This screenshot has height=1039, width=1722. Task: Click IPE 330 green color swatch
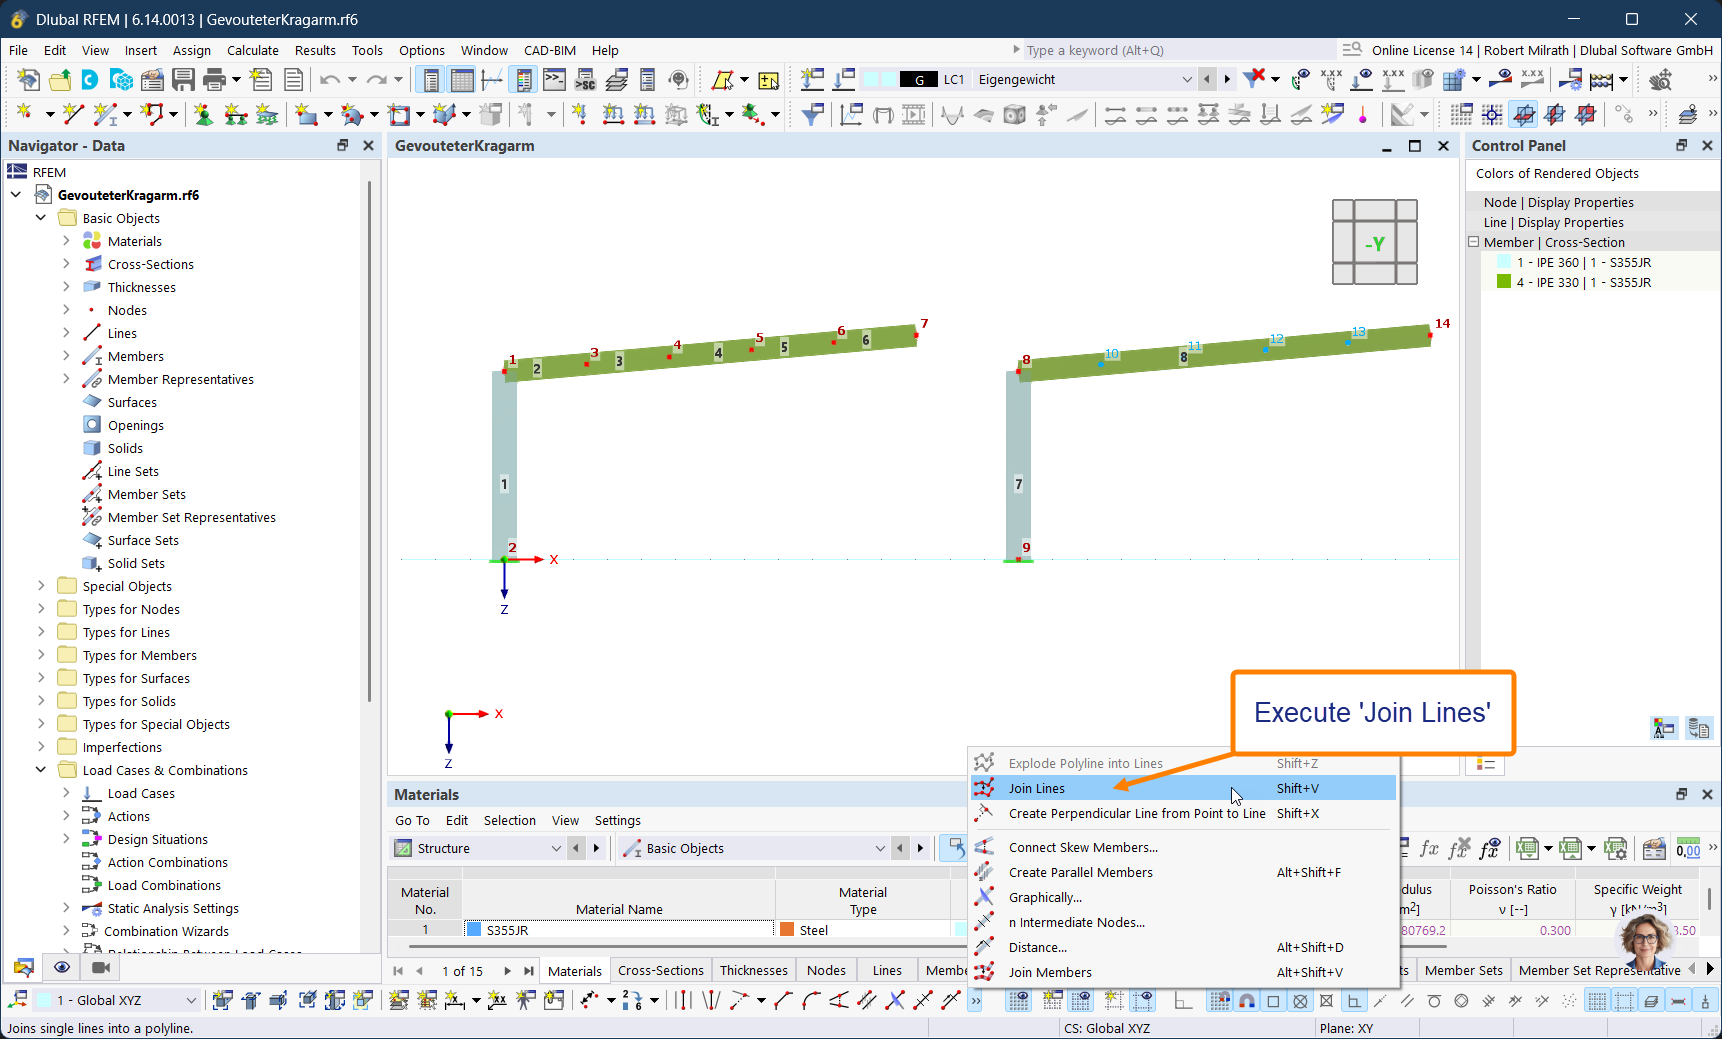[1504, 282]
